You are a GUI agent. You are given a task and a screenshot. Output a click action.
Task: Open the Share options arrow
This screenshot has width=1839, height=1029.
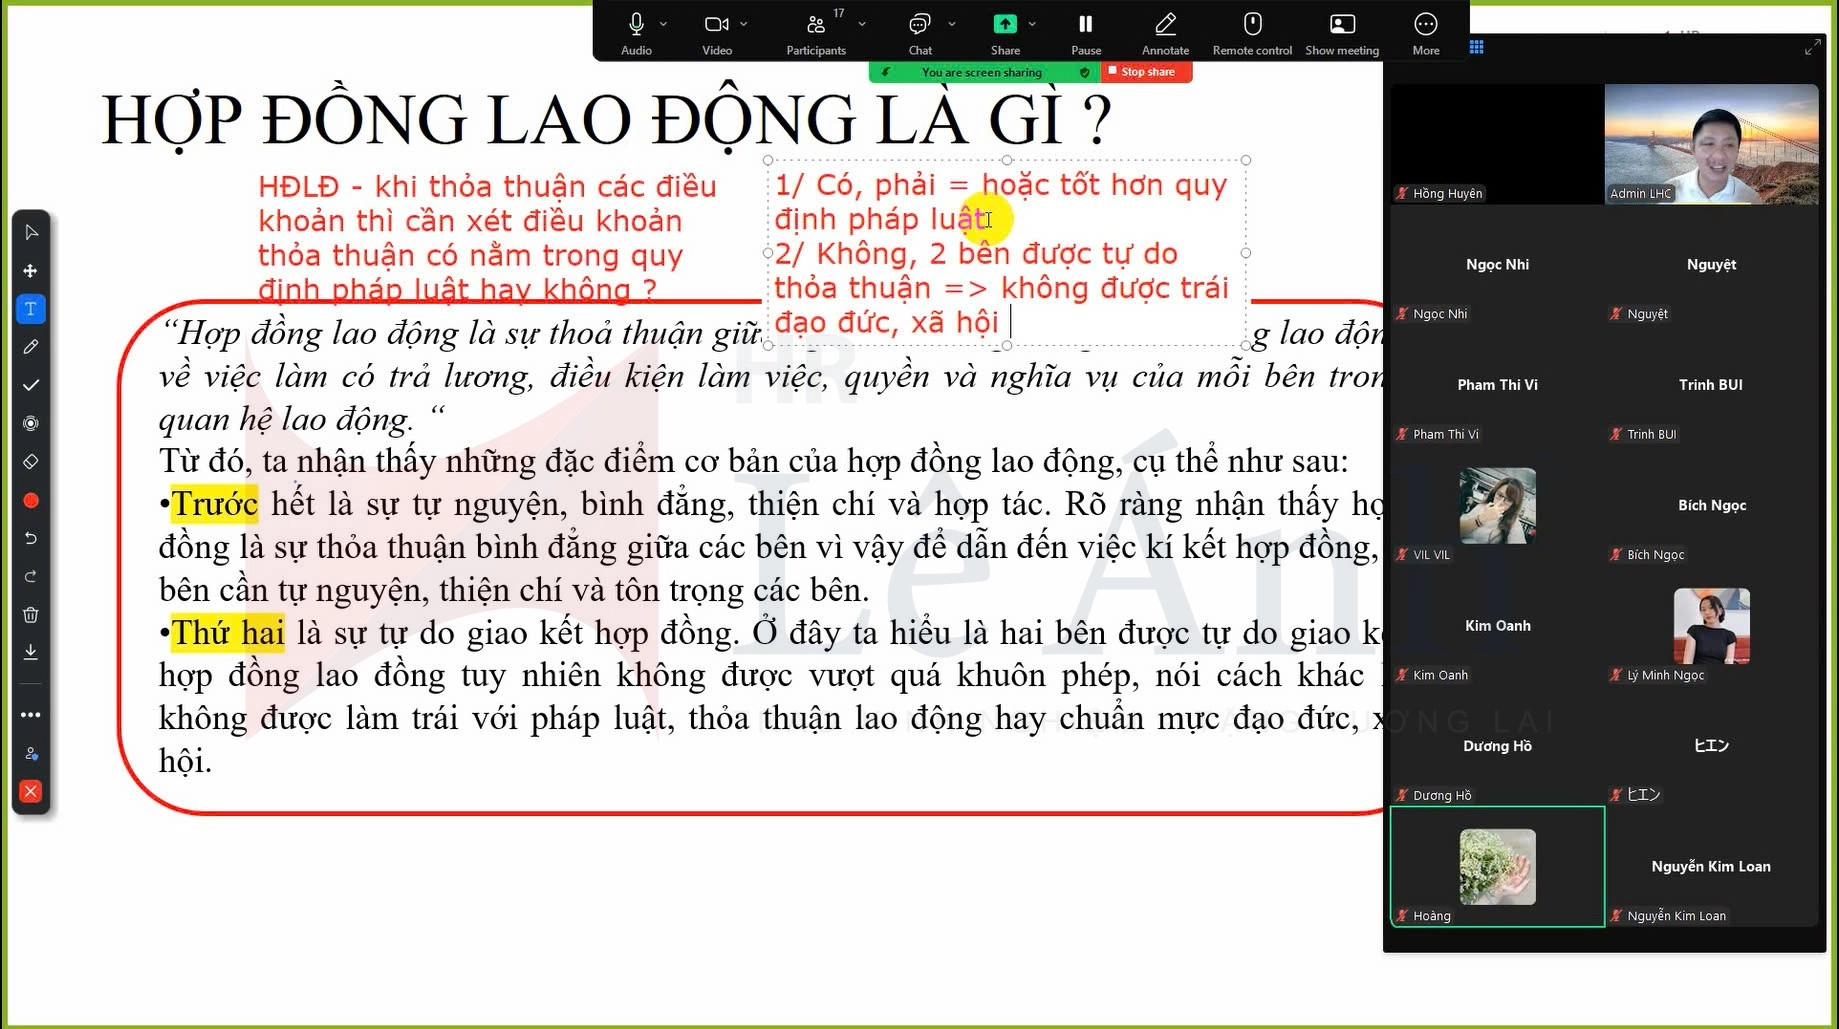point(1032,24)
